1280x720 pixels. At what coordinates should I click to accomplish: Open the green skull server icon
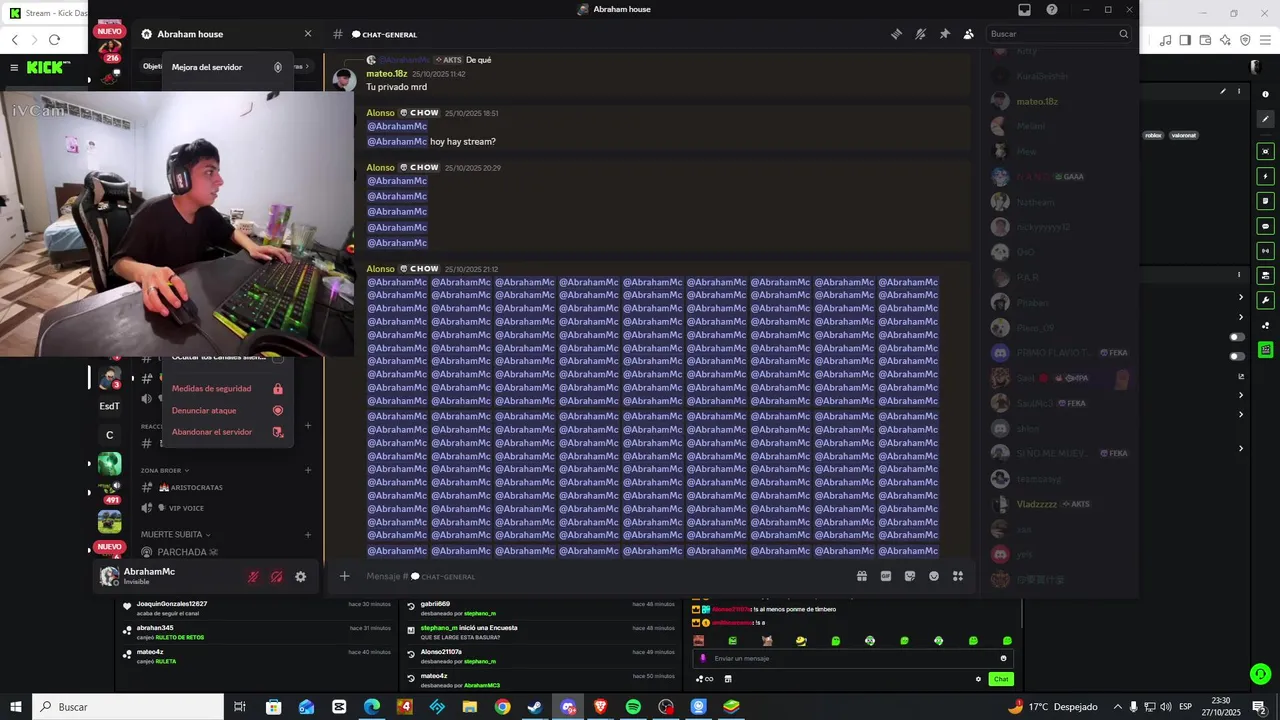pos(110,464)
